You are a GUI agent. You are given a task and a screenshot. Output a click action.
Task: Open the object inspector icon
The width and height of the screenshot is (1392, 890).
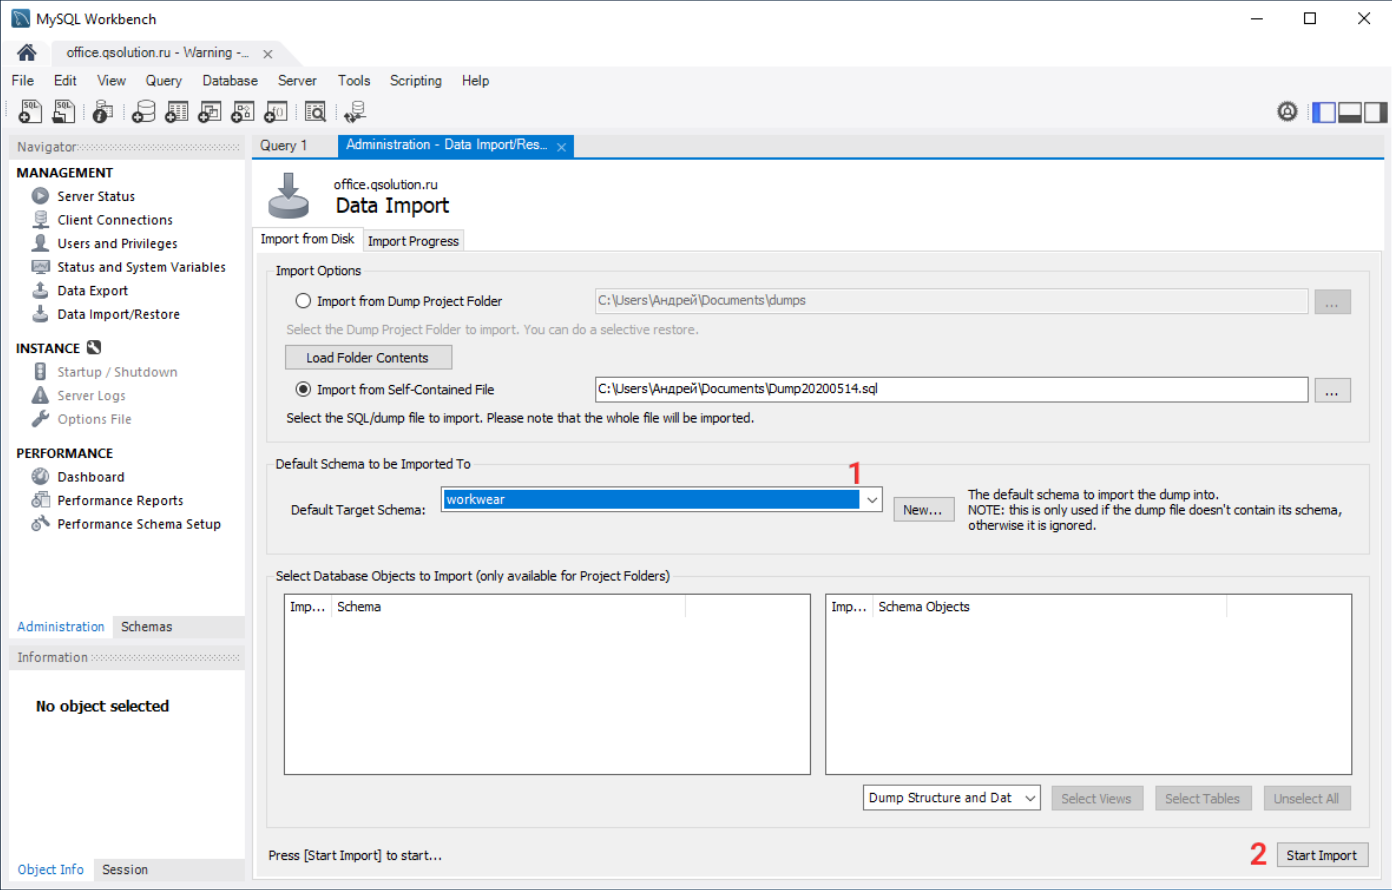pyautogui.click(x=102, y=112)
